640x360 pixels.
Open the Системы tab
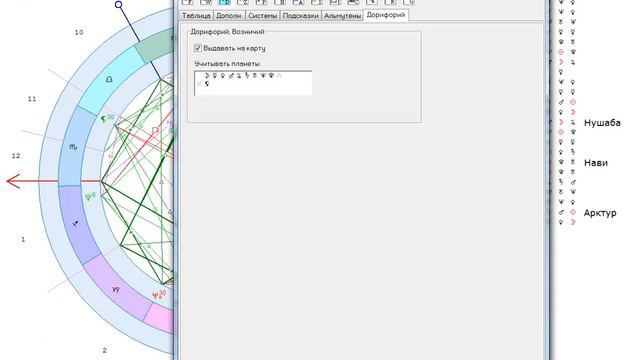click(262, 16)
